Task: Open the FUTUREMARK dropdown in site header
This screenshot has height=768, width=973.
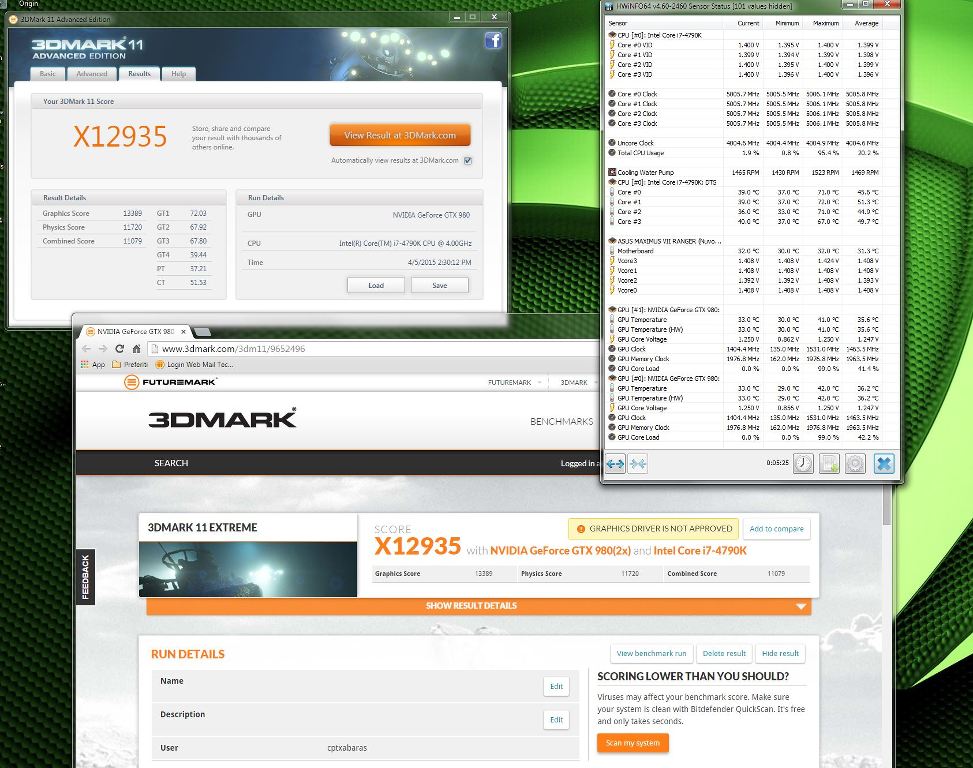Action: click(514, 383)
